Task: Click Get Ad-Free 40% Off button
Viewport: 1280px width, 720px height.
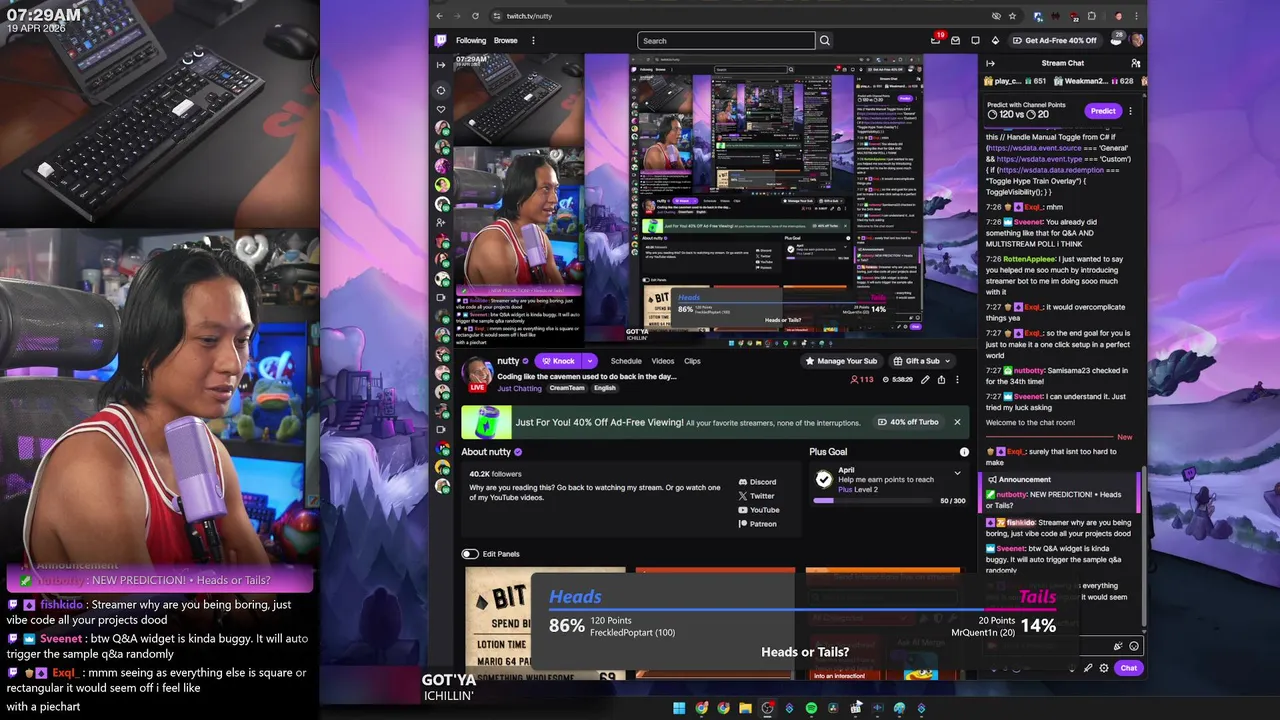Action: pyautogui.click(x=1054, y=41)
